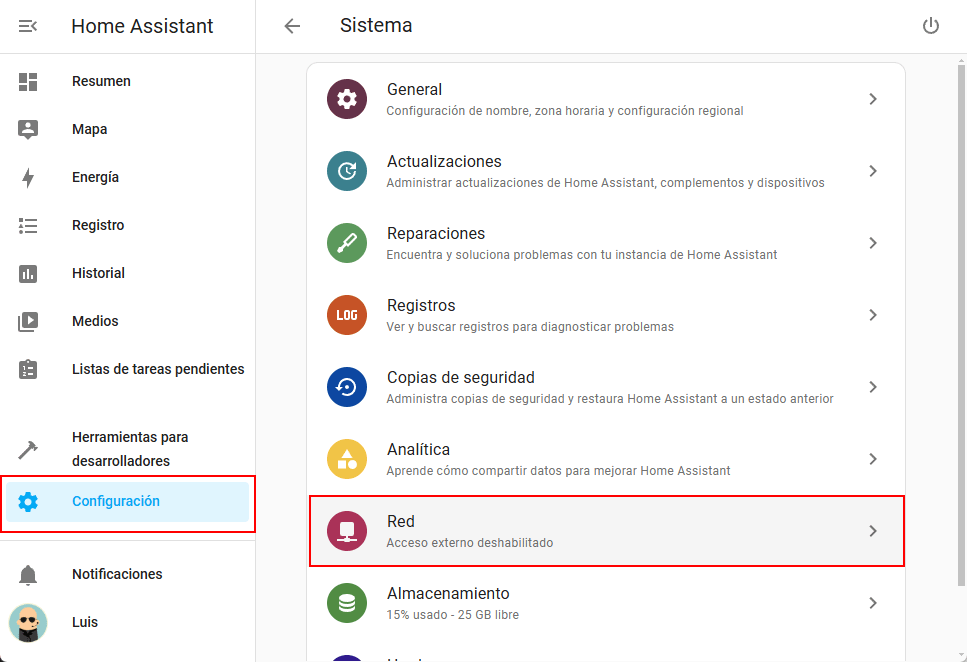Expand the Almacenamiento row chevron

click(873, 603)
